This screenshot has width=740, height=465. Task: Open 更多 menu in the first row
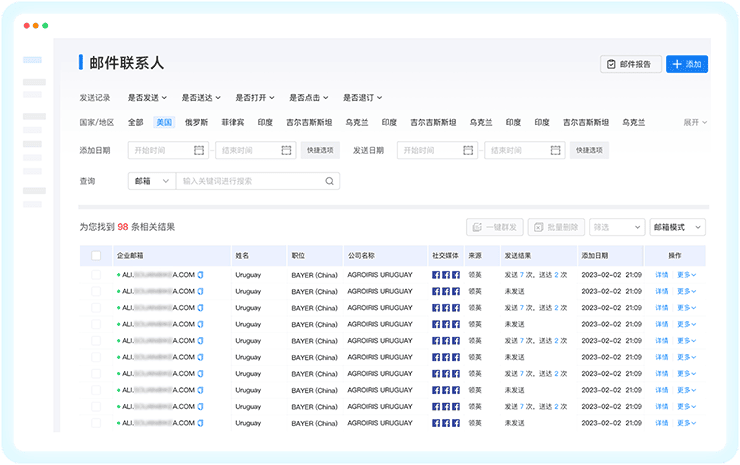(686, 275)
